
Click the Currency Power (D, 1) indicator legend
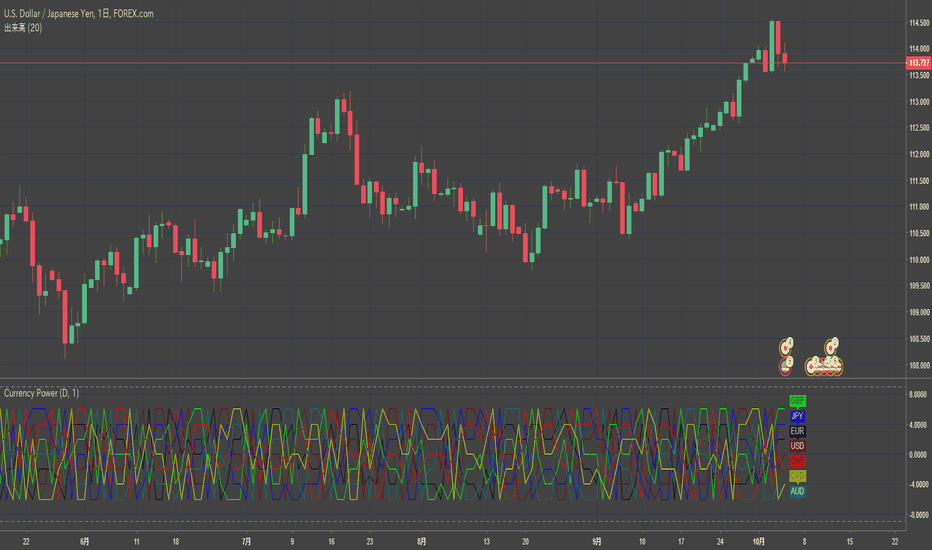click(41, 393)
